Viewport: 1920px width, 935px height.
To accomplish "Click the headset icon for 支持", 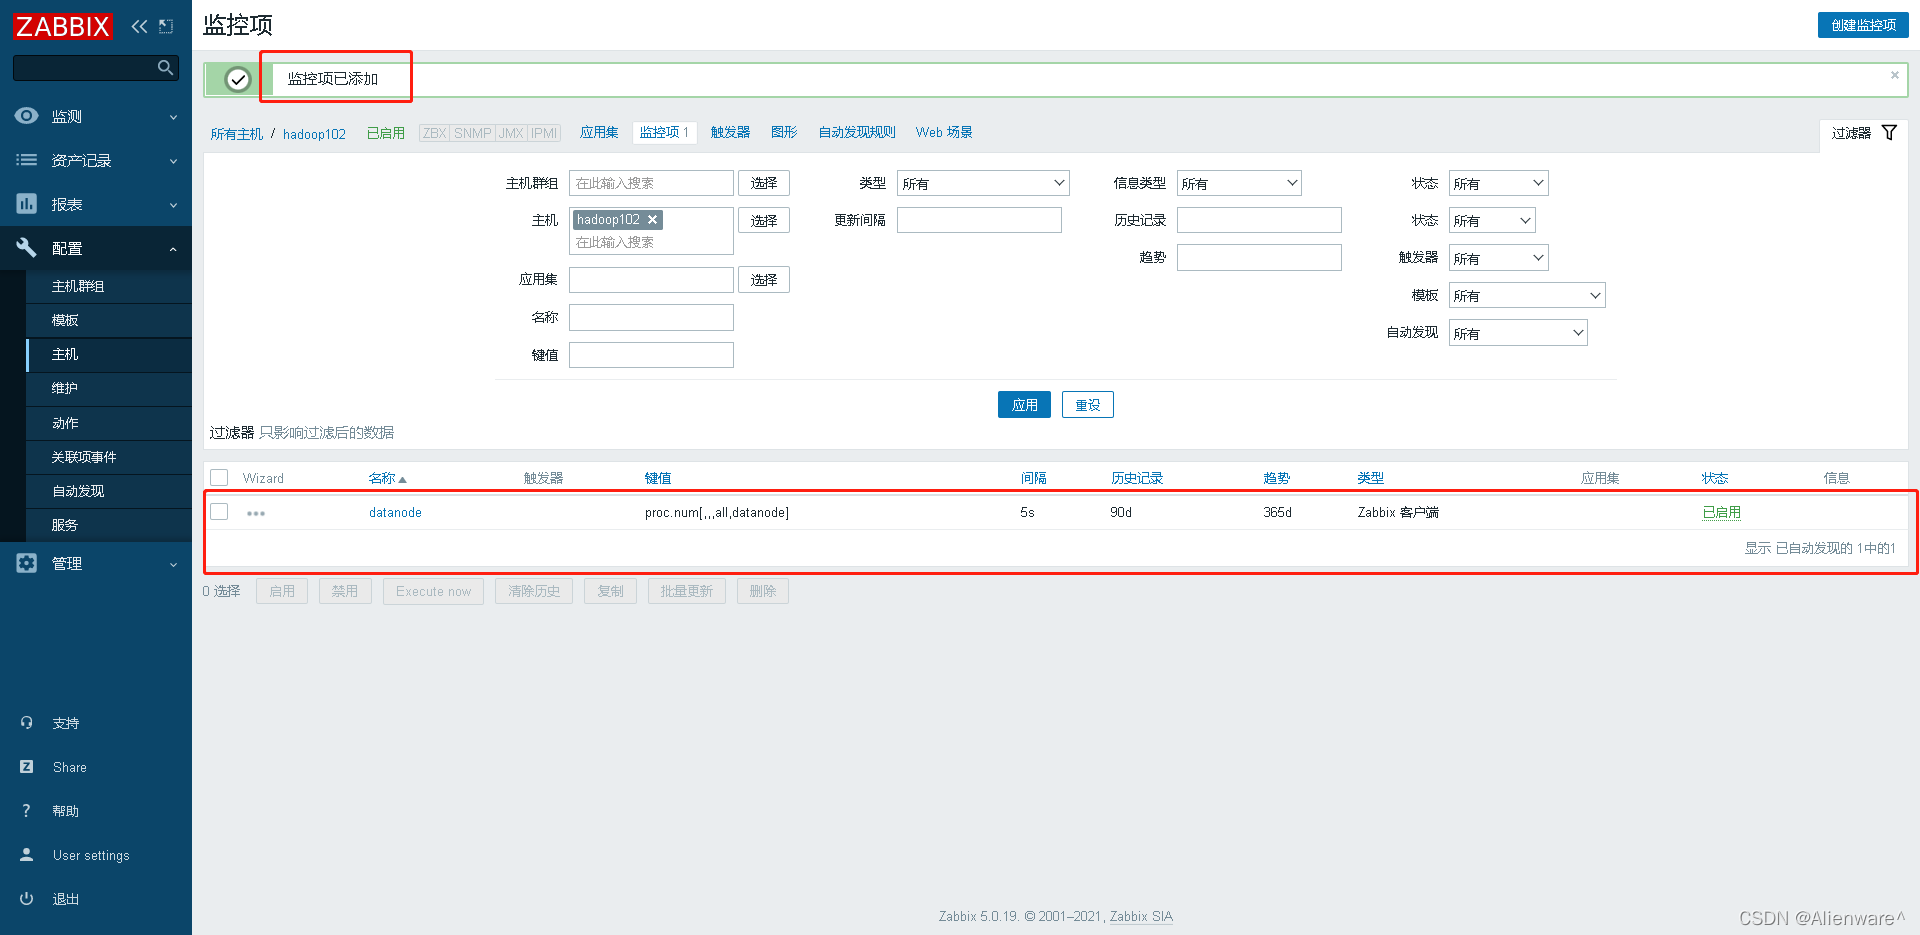I will coord(26,723).
